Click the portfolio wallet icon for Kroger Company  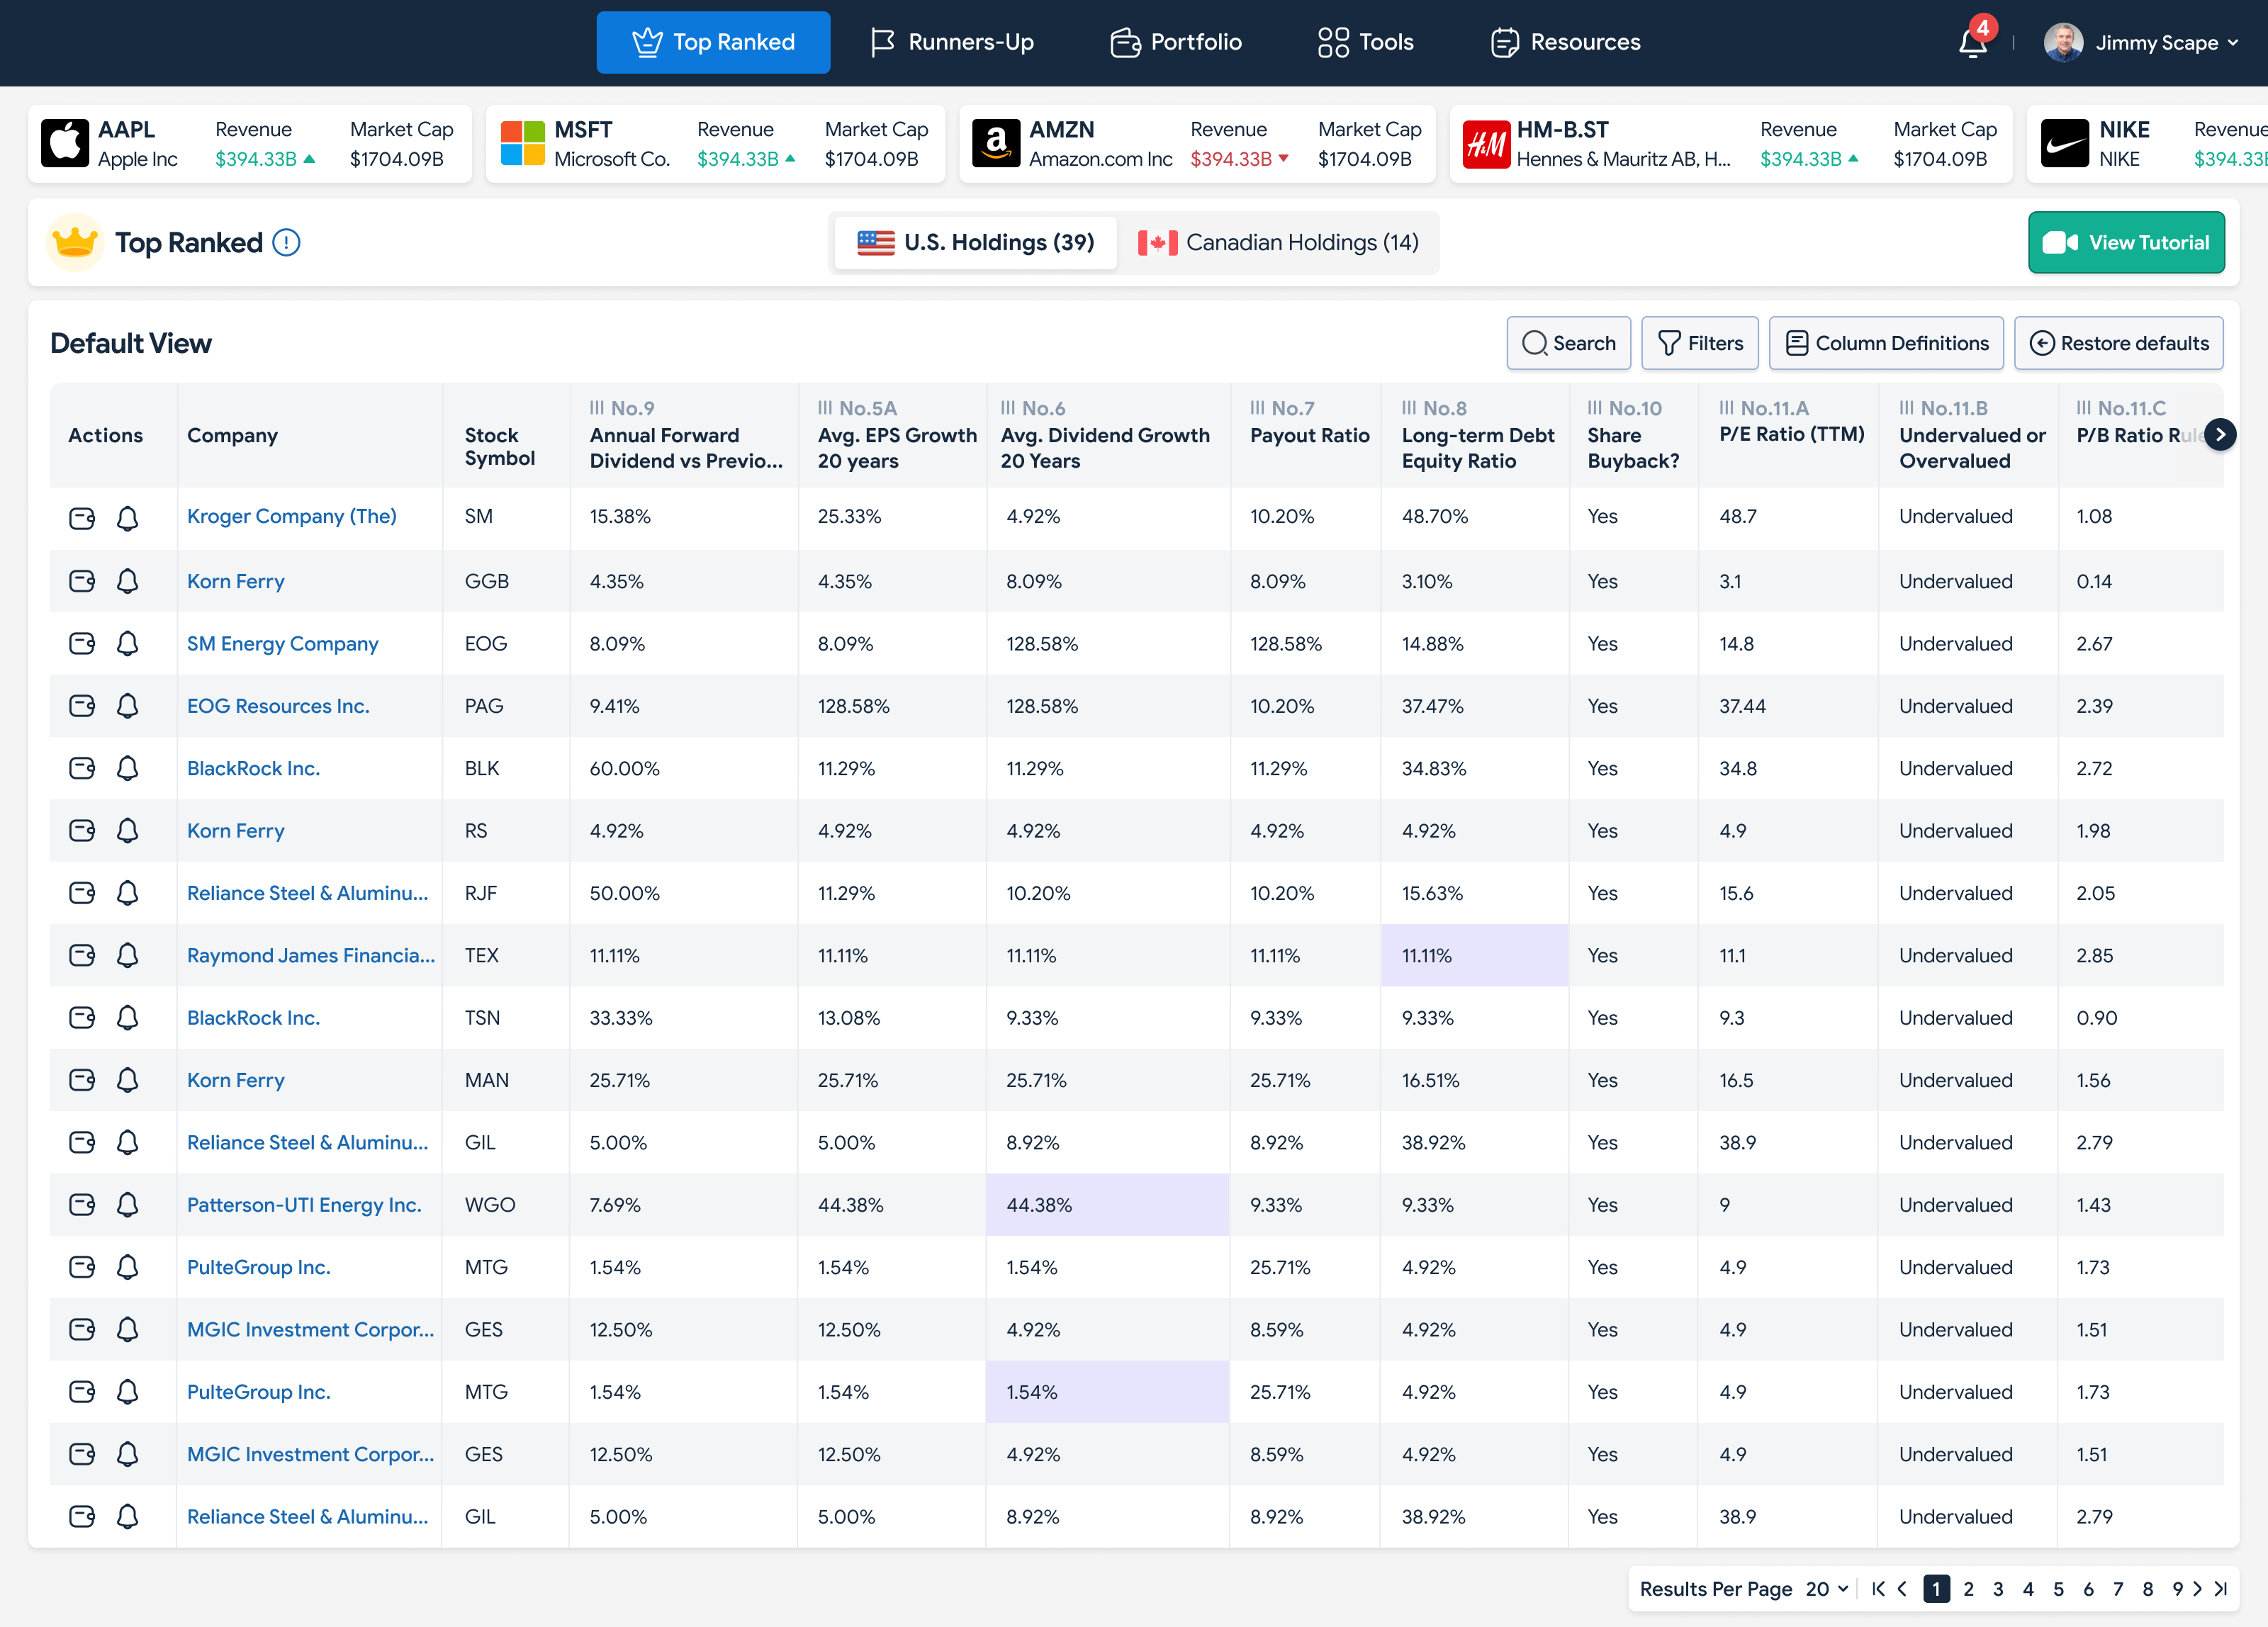[82, 518]
